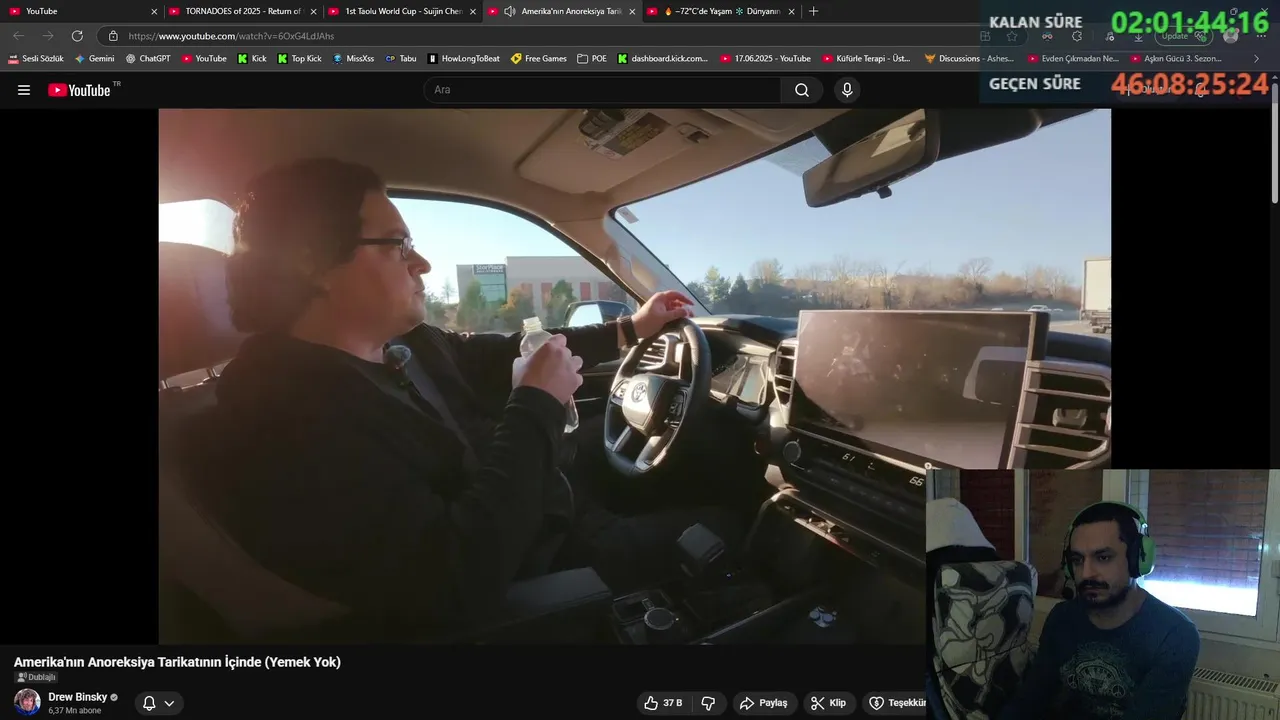Open the ChatGPT bookmark
This screenshot has width=1280, height=720.
click(148, 58)
